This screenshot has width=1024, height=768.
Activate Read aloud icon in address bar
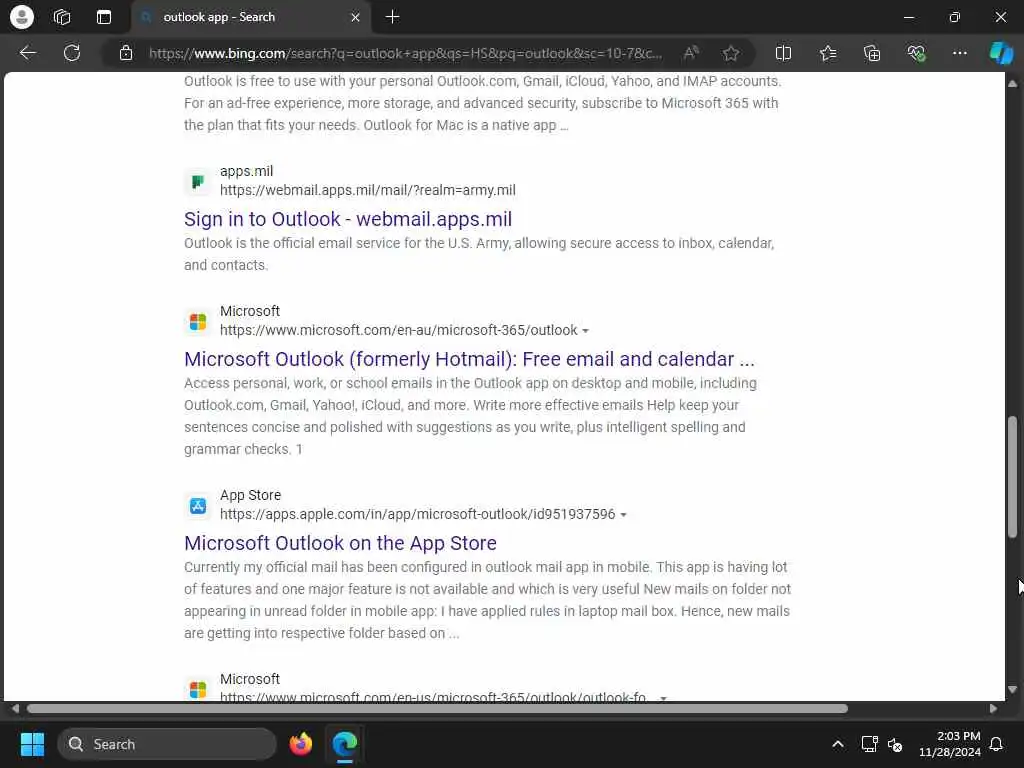pos(691,53)
